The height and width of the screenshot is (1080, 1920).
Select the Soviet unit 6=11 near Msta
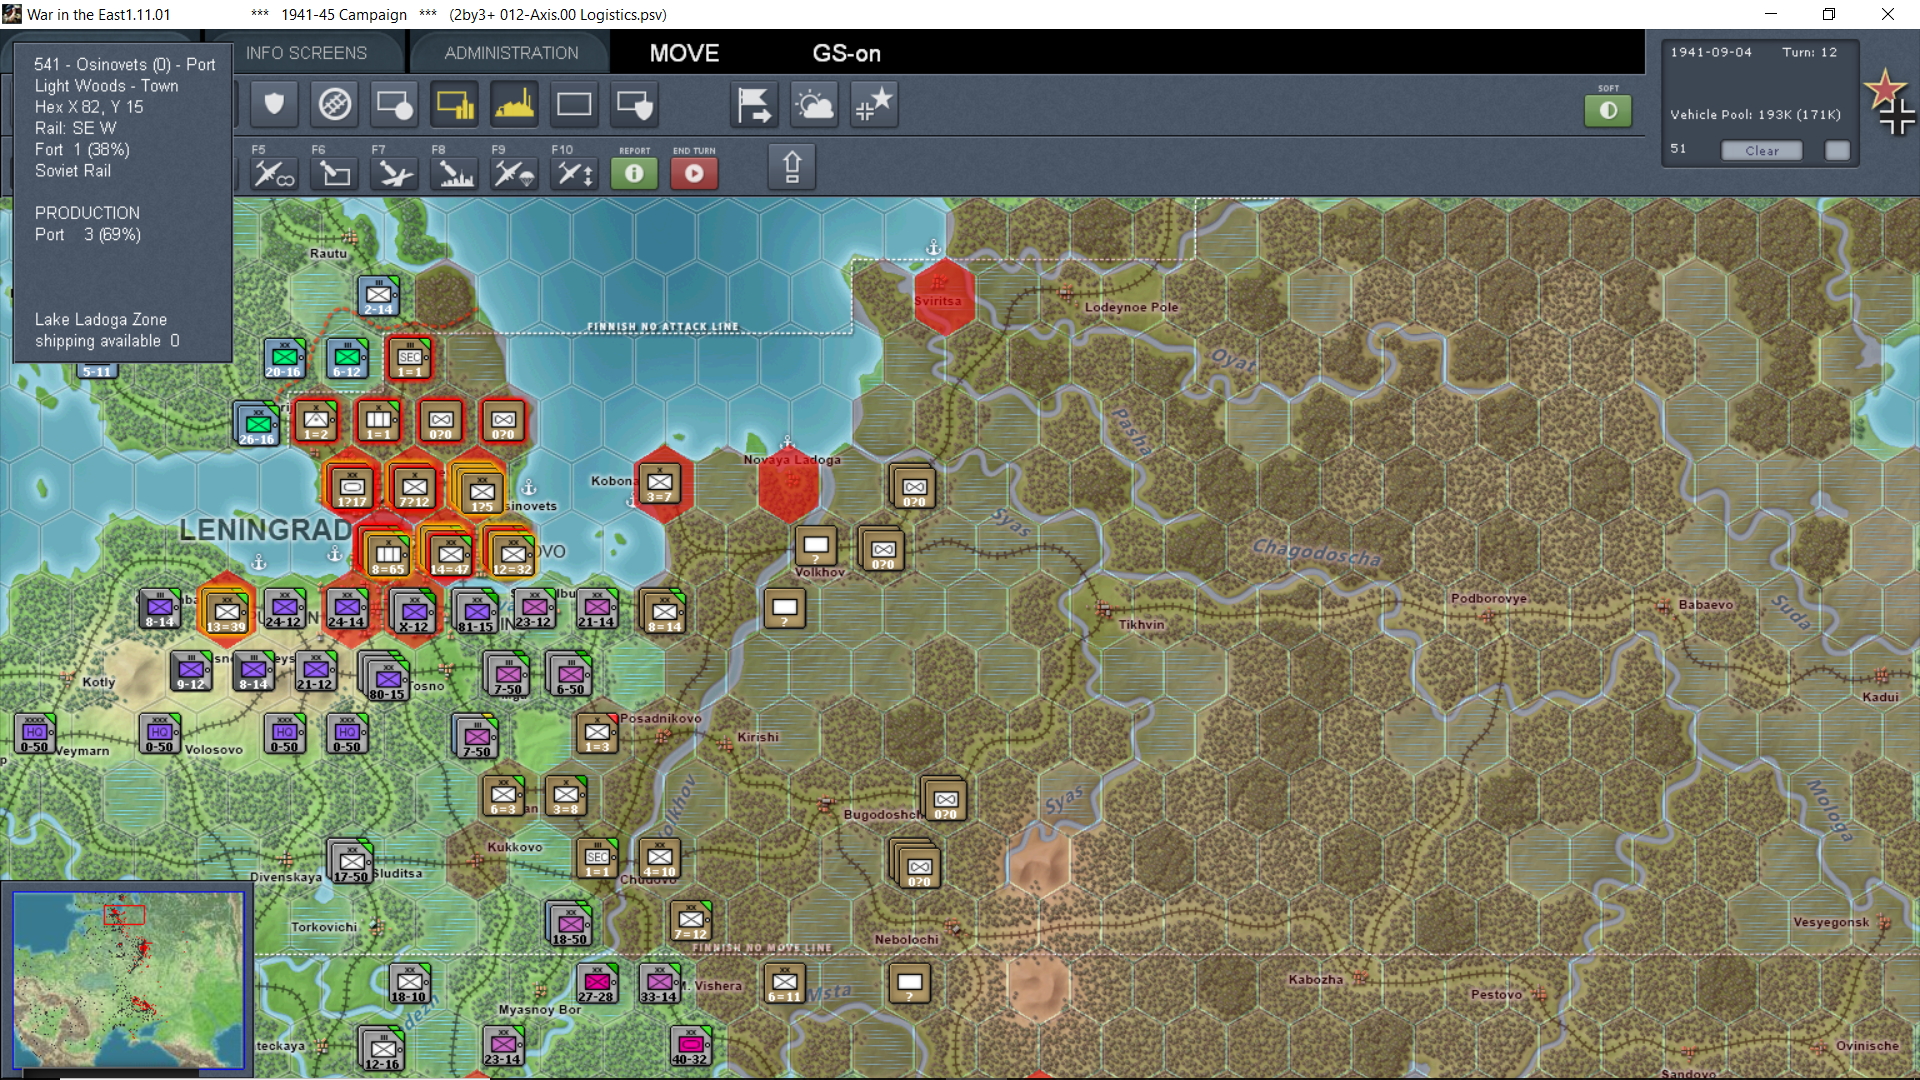[x=785, y=983]
